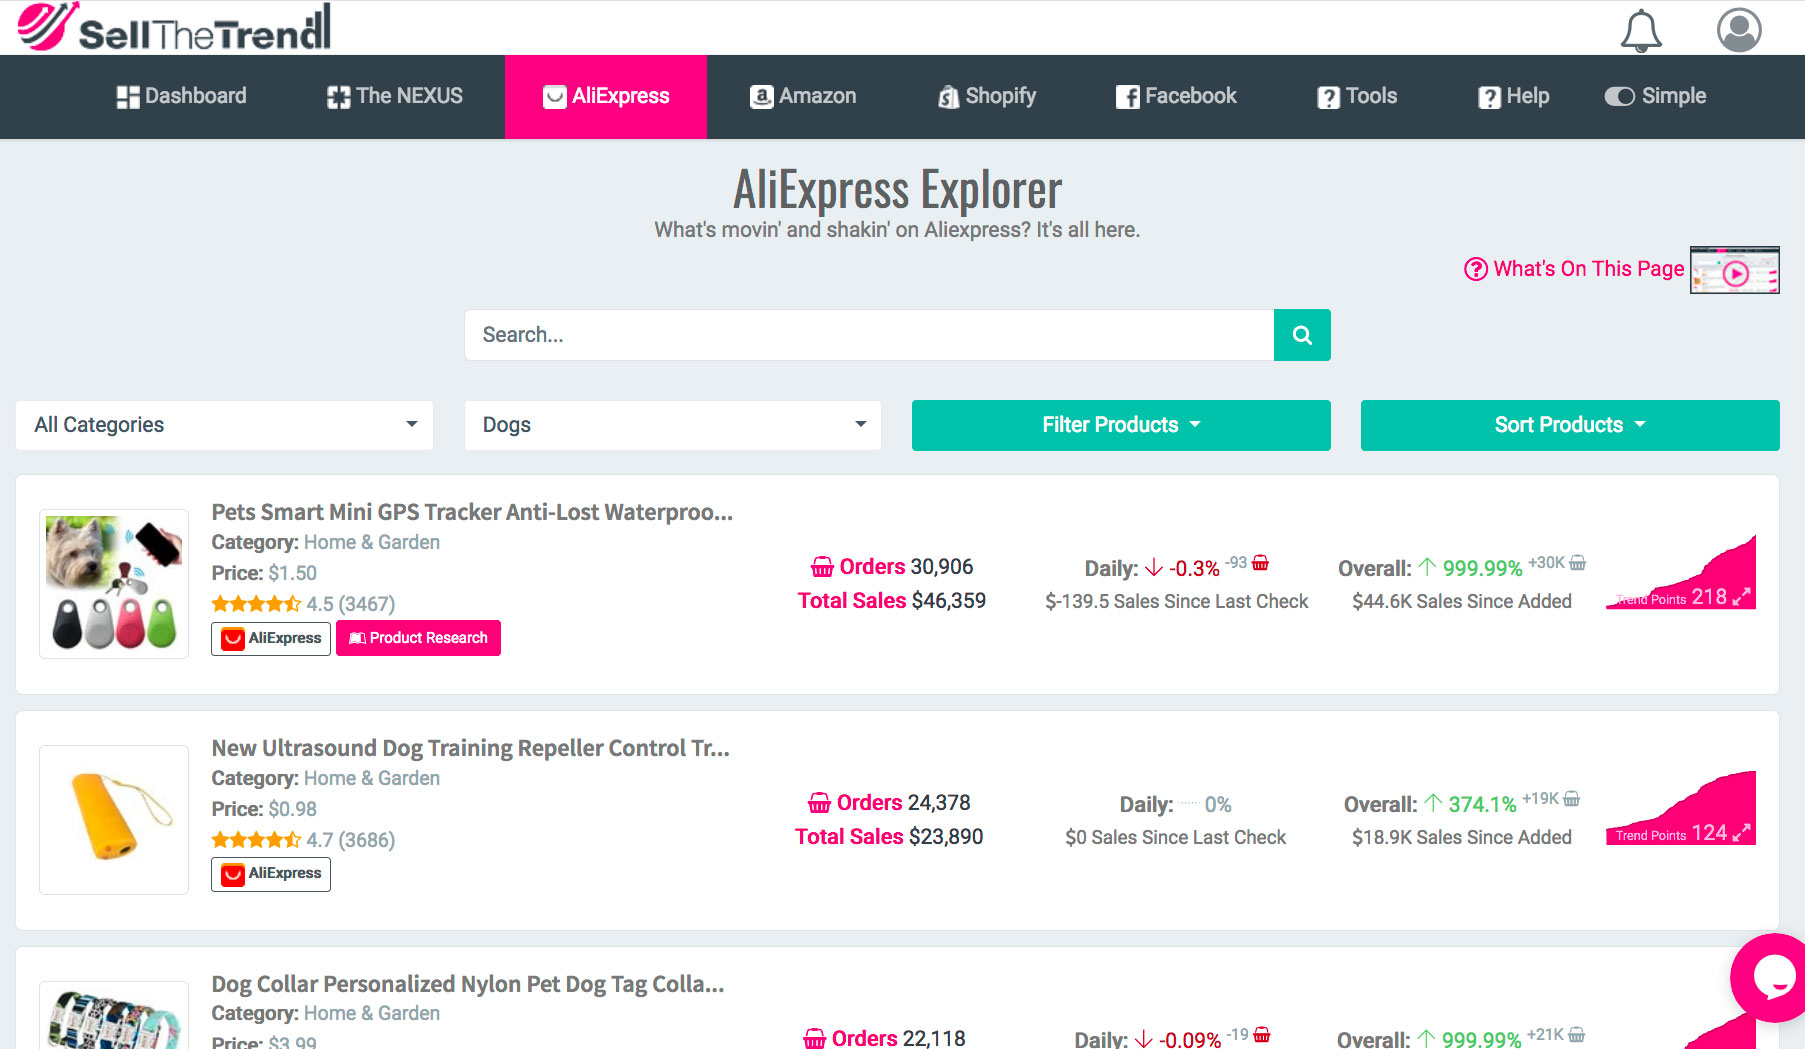Toggle the Simple mode switch
The image size is (1805, 1049).
coord(1619,96)
